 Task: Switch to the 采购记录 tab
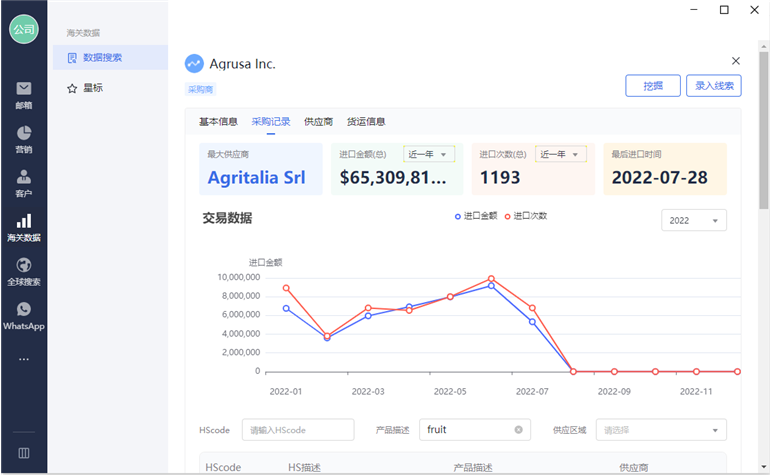[271, 122]
